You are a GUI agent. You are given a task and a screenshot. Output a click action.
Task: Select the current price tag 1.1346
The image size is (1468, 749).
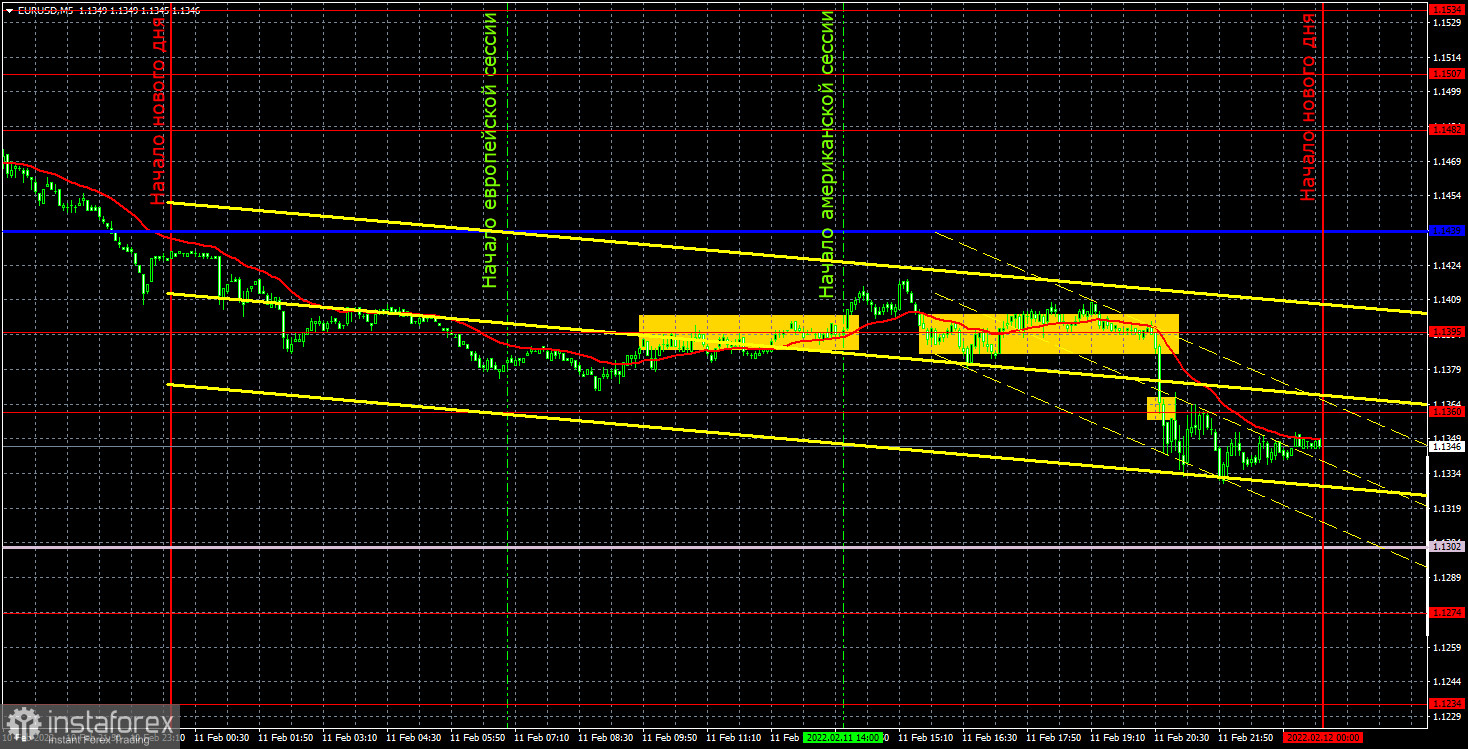coord(1447,447)
